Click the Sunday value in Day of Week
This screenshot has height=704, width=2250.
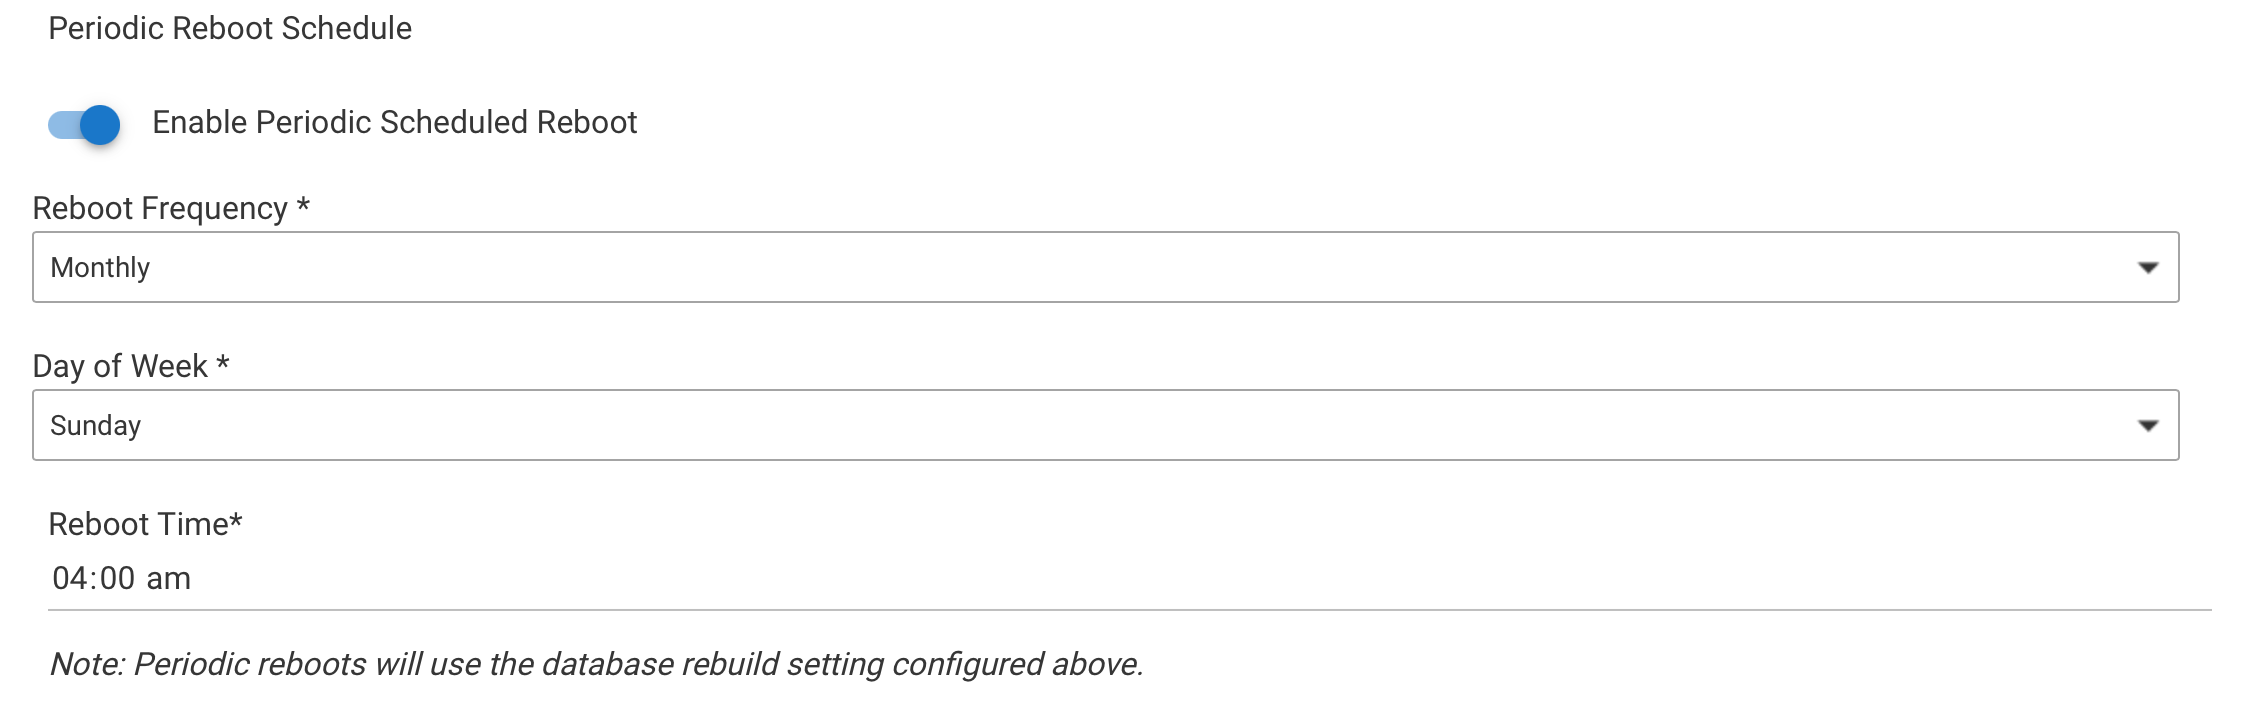tap(96, 426)
